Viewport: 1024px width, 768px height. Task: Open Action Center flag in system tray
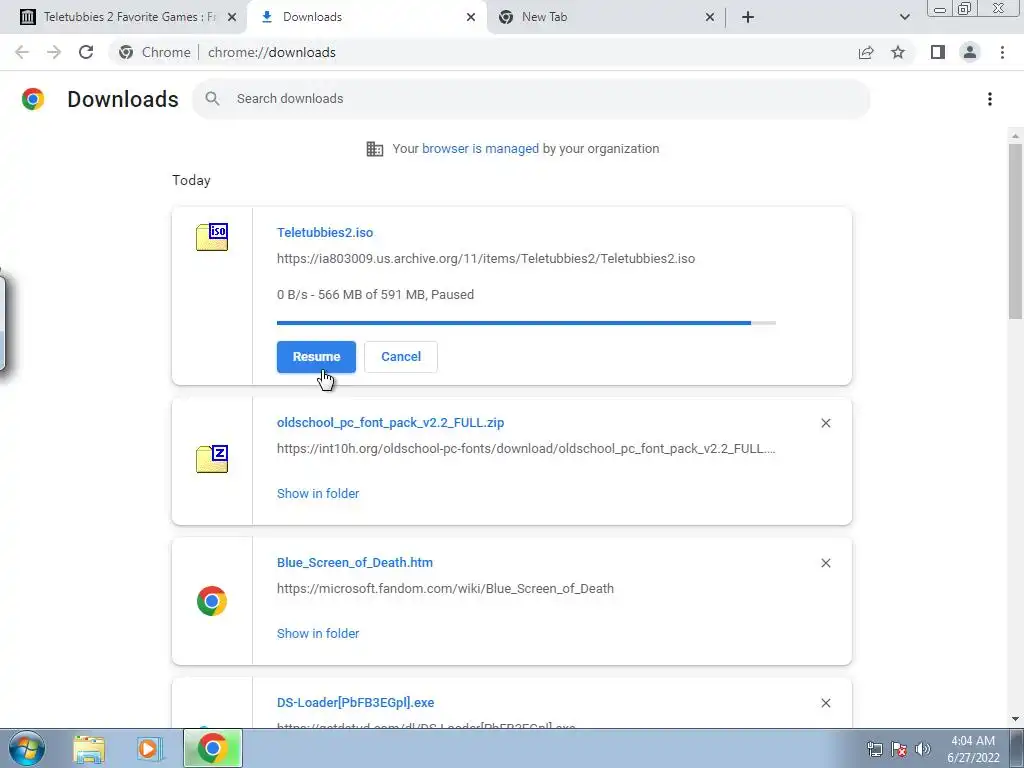pyautogui.click(x=899, y=748)
